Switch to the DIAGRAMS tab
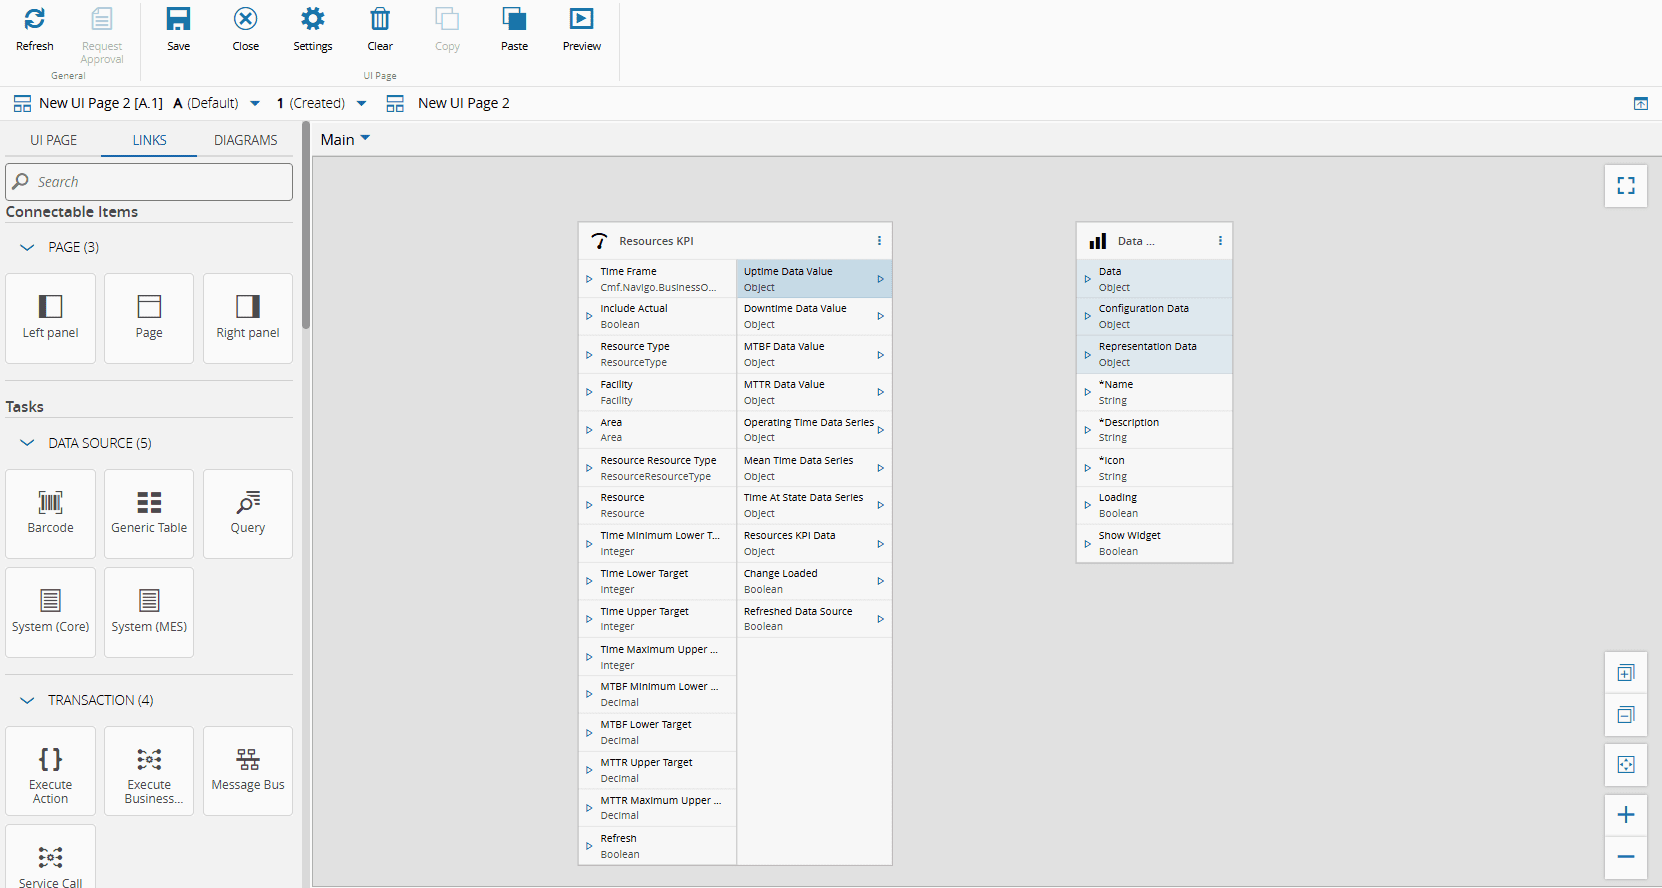Viewport: 1662px width, 888px height. [x=246, y=140]
